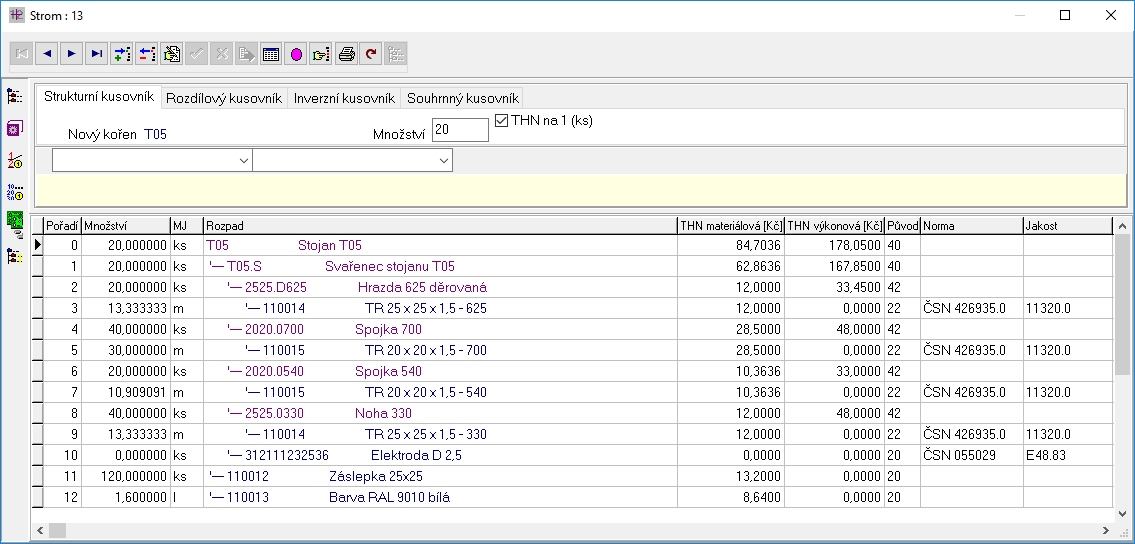Open the sidebar tree structure icon at top
Viewport: 1135px width, 544px height.
14,96
